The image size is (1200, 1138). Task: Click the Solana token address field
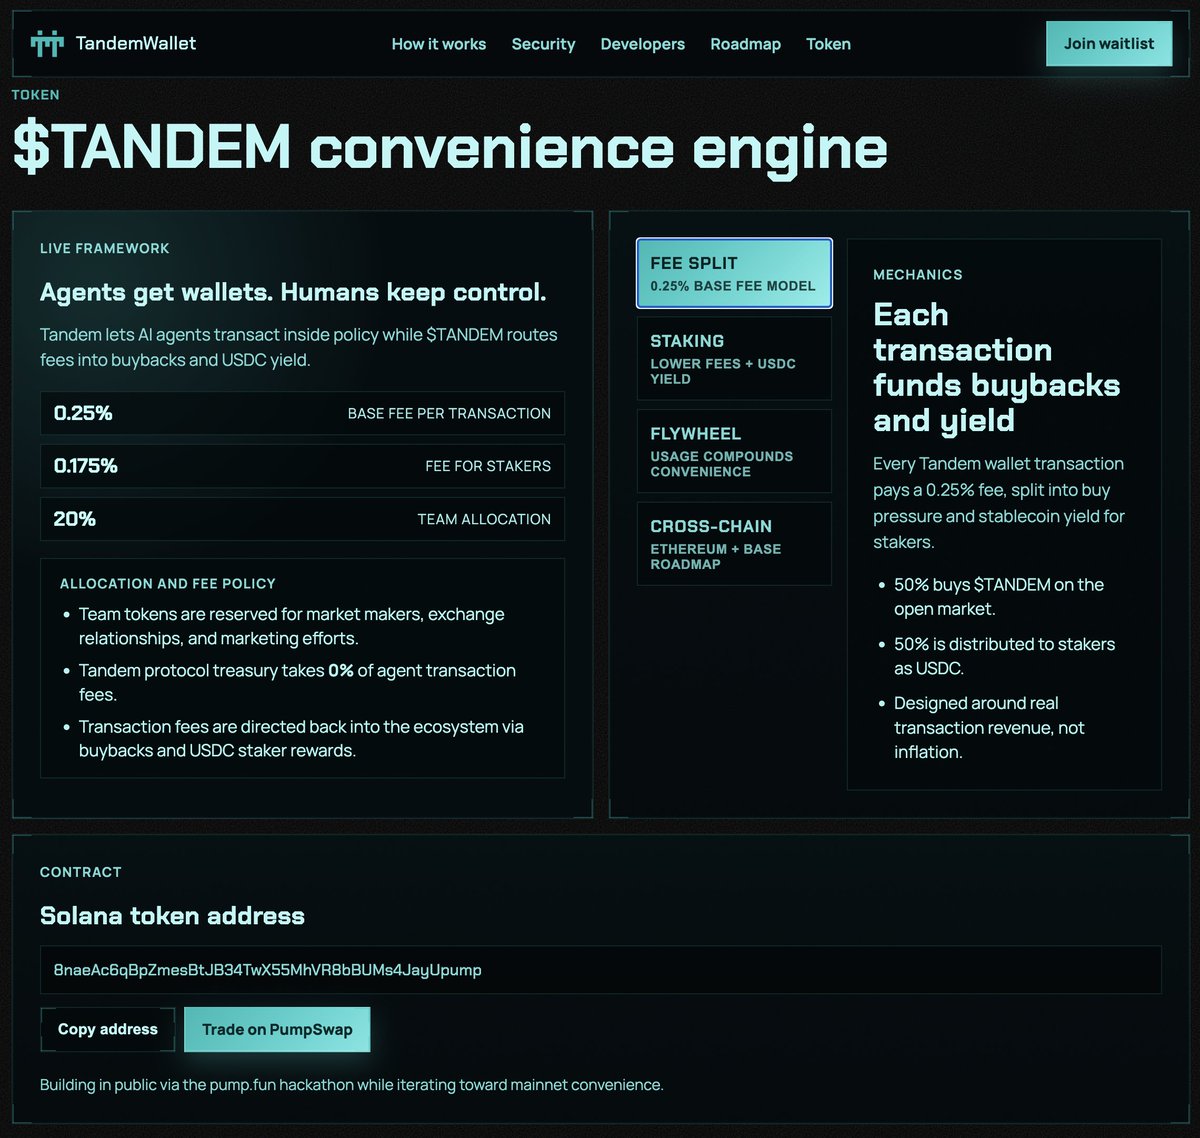(x=600, y=970)
